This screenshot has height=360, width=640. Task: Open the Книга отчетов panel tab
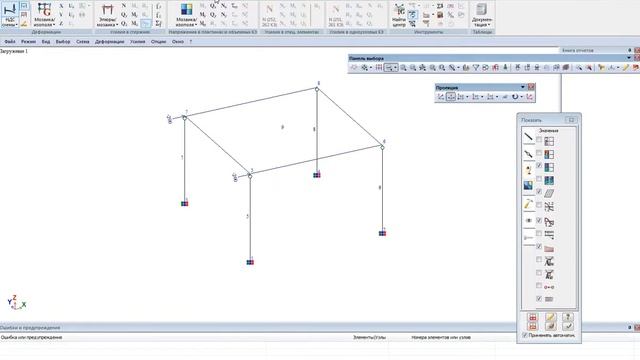[578, 50]
